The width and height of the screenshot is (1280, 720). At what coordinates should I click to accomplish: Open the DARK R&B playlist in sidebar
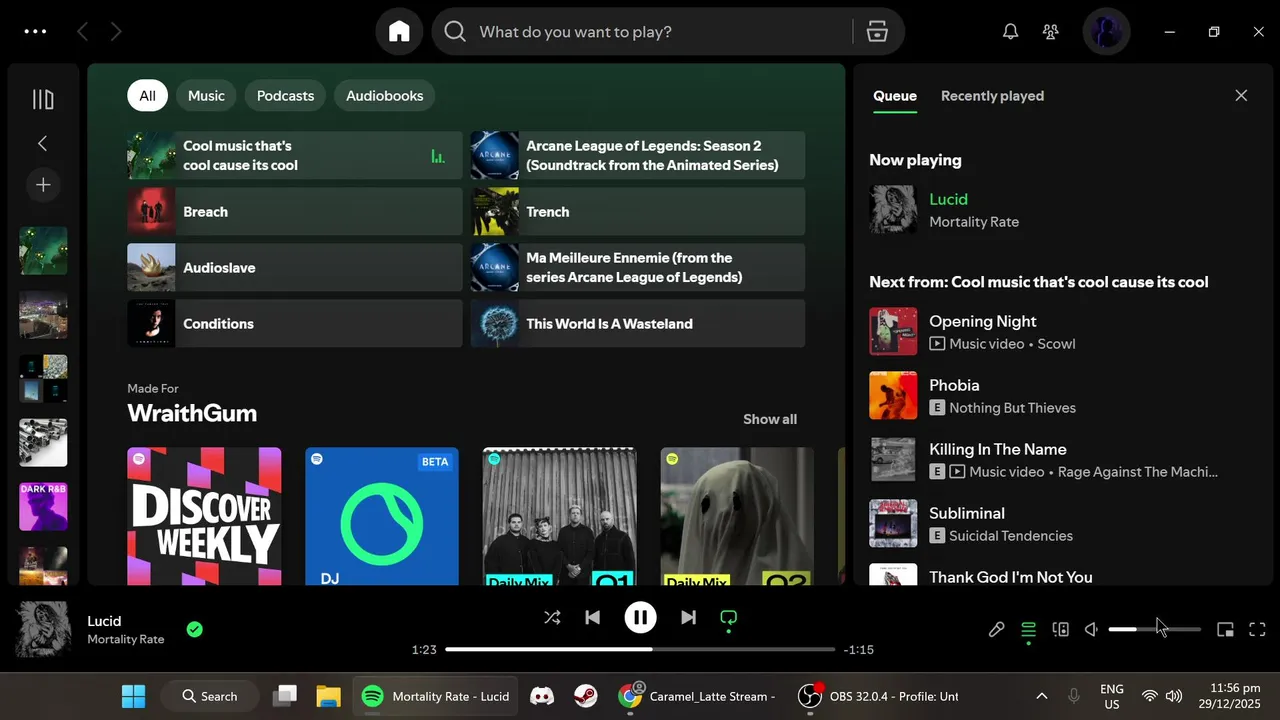coord(43,507)
